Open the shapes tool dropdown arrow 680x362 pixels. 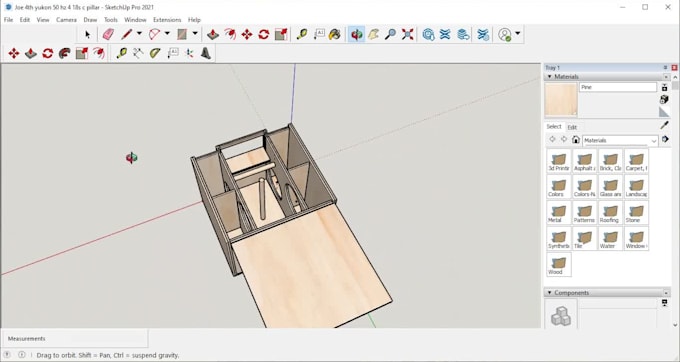click(195, 33)
